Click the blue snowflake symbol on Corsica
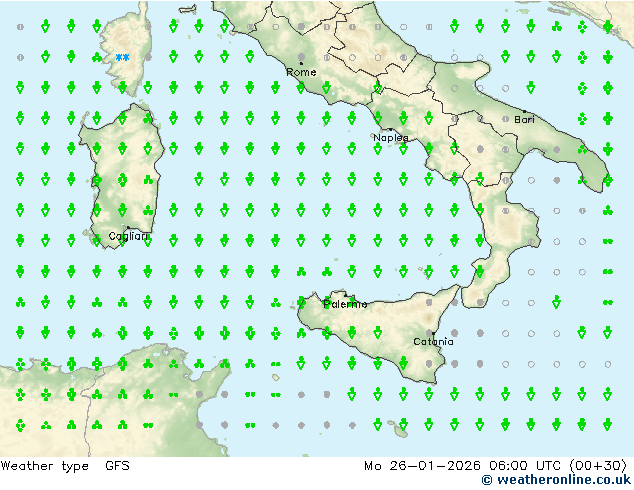634x490 pixels. pyautogui.click(x=123, y=57)
